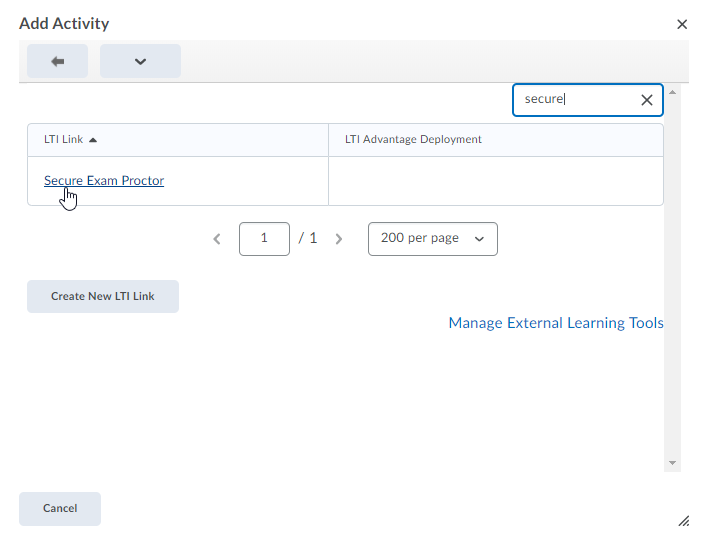709x547 pixels.
Task: Open Manage External Learning Tools link
Action: coord(555,323)
